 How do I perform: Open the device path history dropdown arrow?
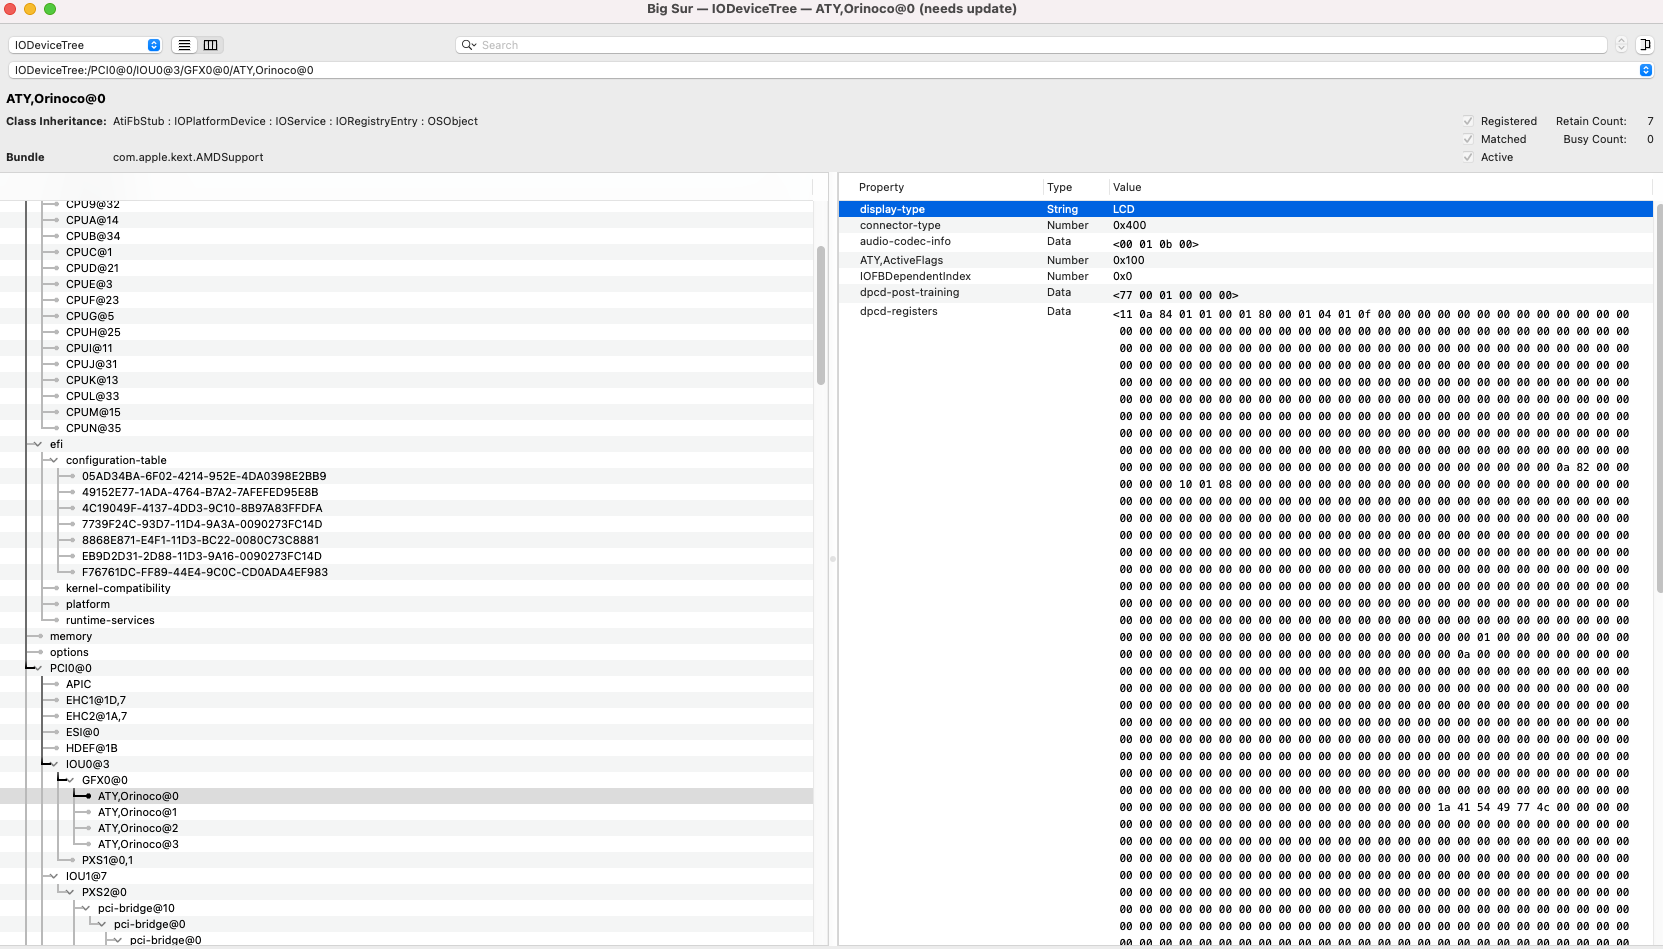(x=1645, y=70)
